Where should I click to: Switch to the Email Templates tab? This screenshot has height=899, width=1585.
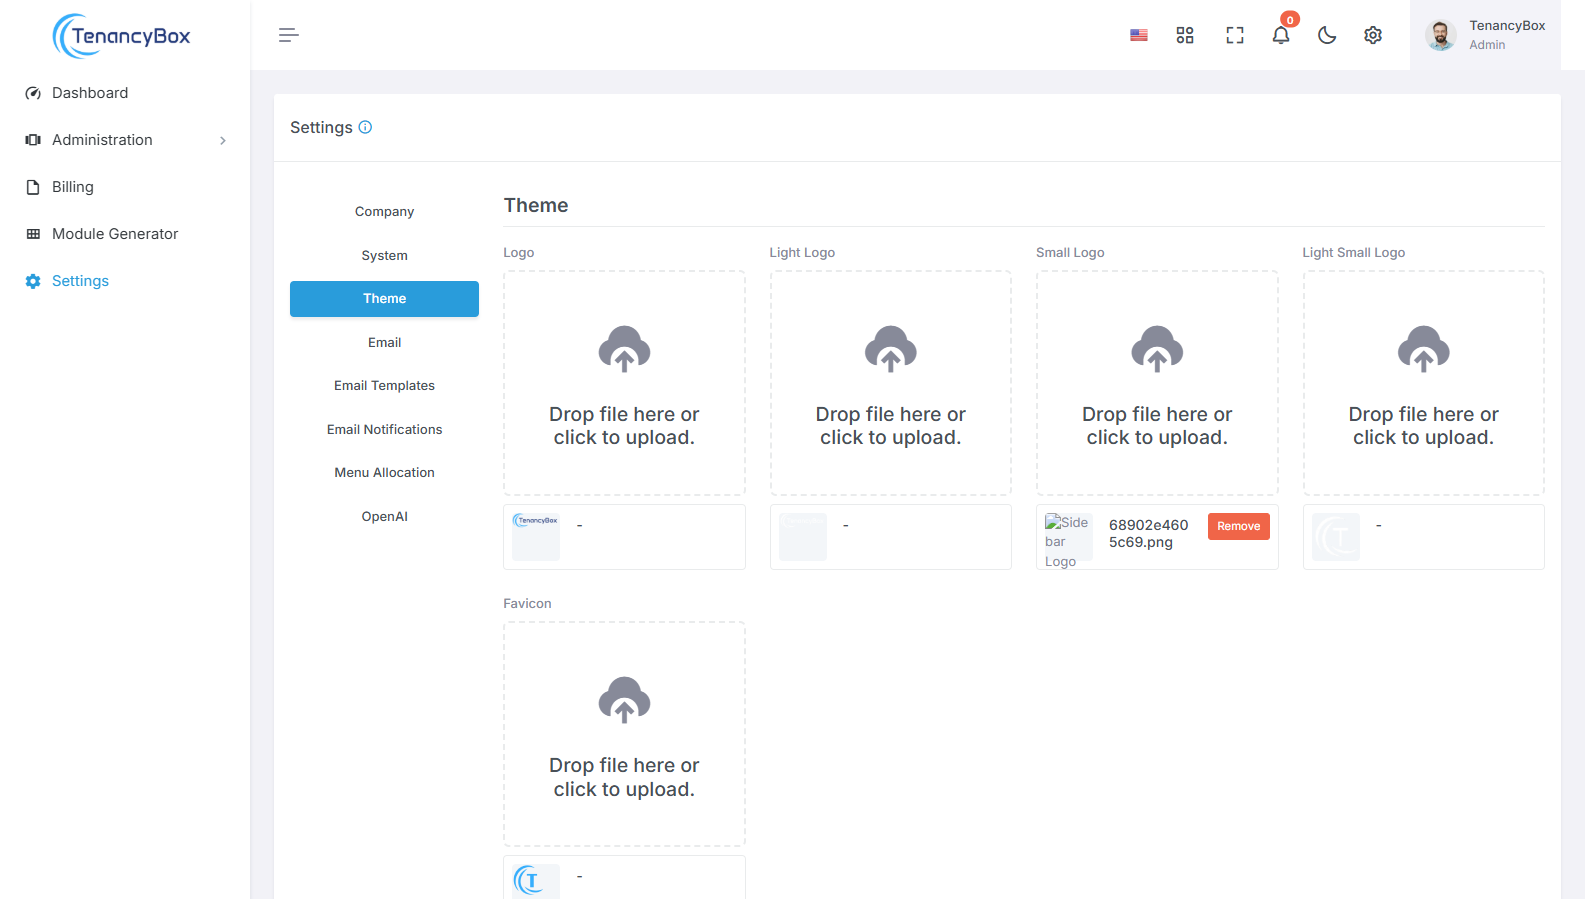coord(384,386)
